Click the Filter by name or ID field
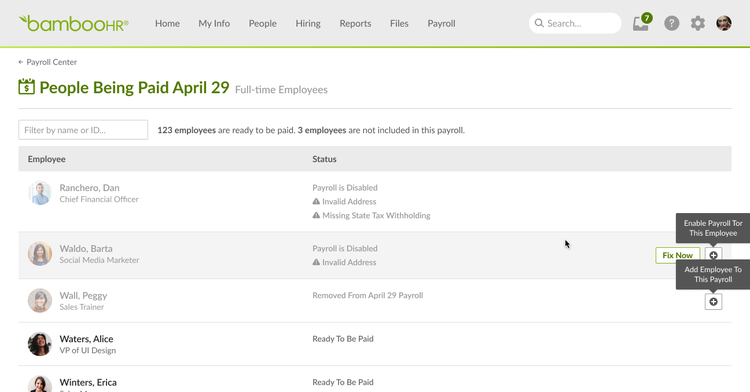 83,130
